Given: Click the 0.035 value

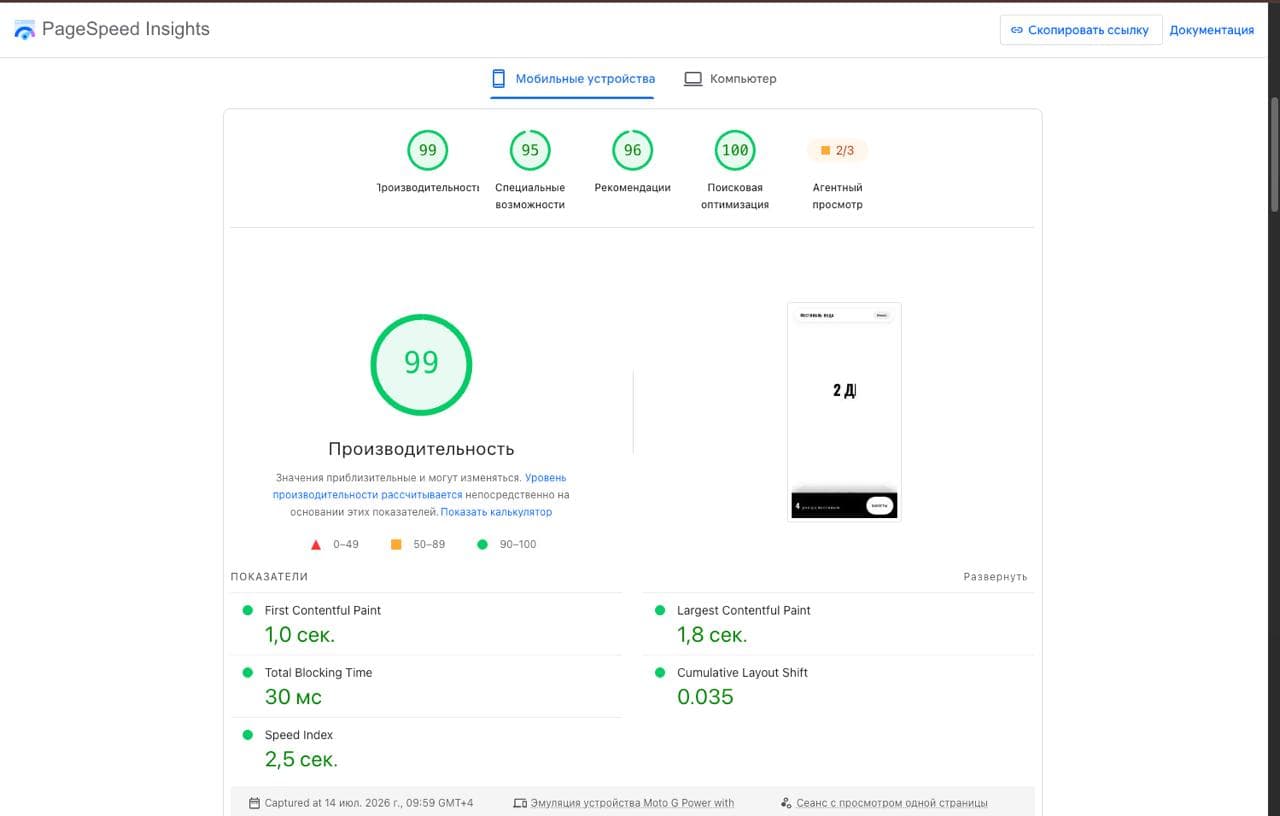Looking at the screenshot, I should pos(705,697).
